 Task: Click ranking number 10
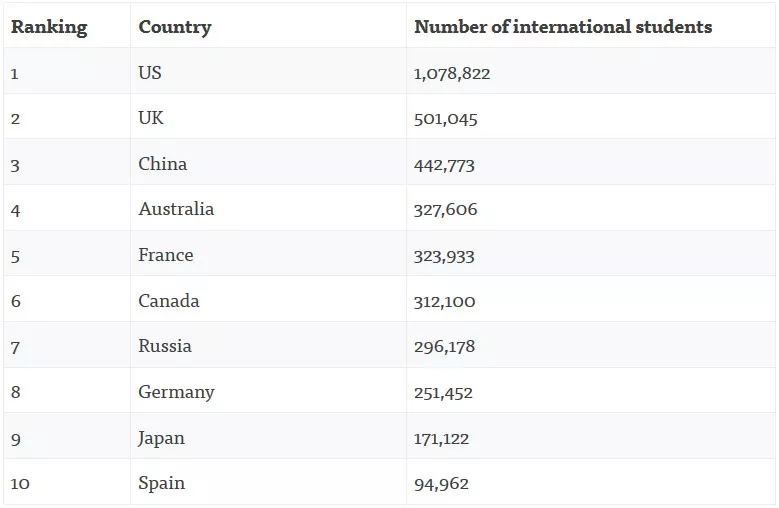pos(20,484)
